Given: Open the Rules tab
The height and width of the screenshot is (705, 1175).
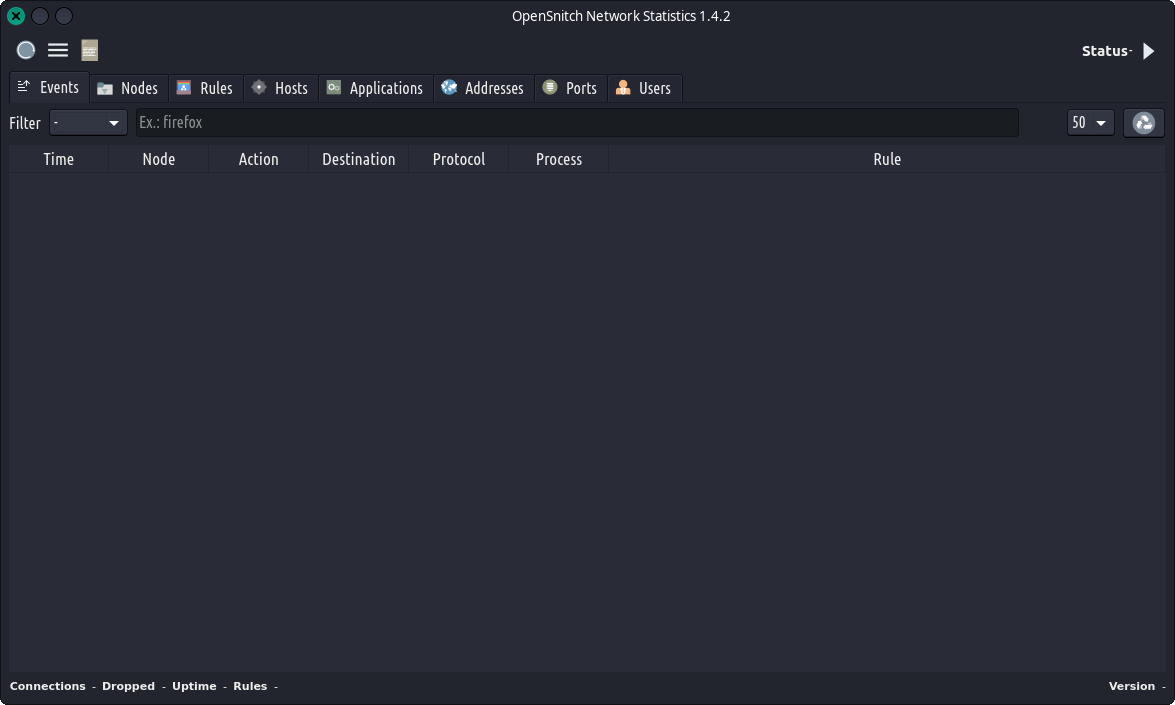Looking at the screenshot, I should point(205,88).
